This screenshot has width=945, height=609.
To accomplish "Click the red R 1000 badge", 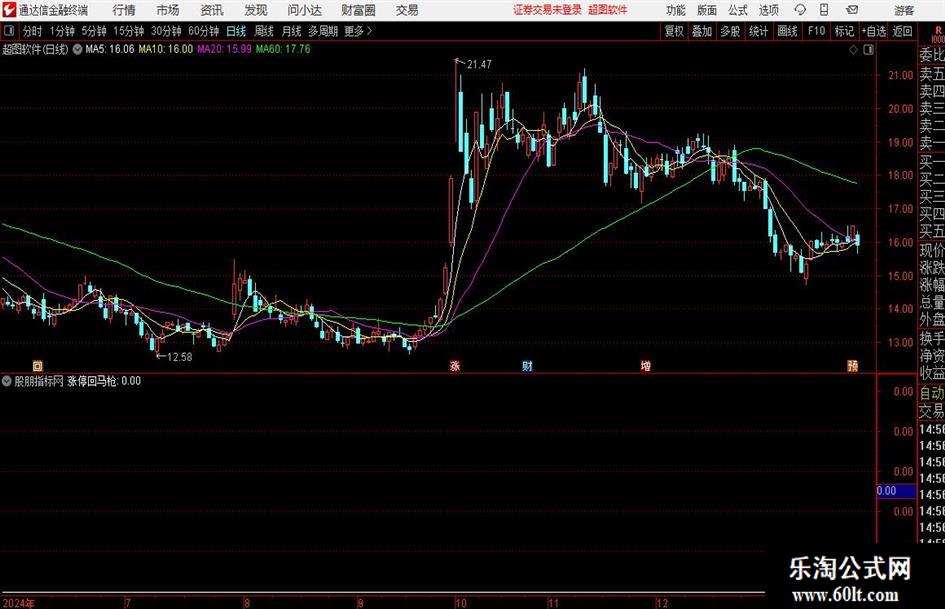I will (938, 34).
